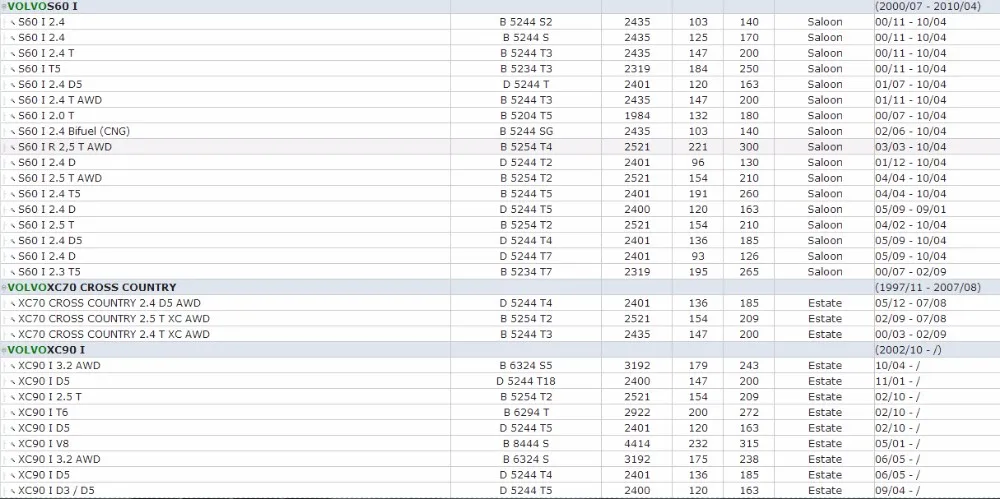Click engine code D 5244 T7
The height and width of the screenshot is (499, 1000).
point(526,257)
